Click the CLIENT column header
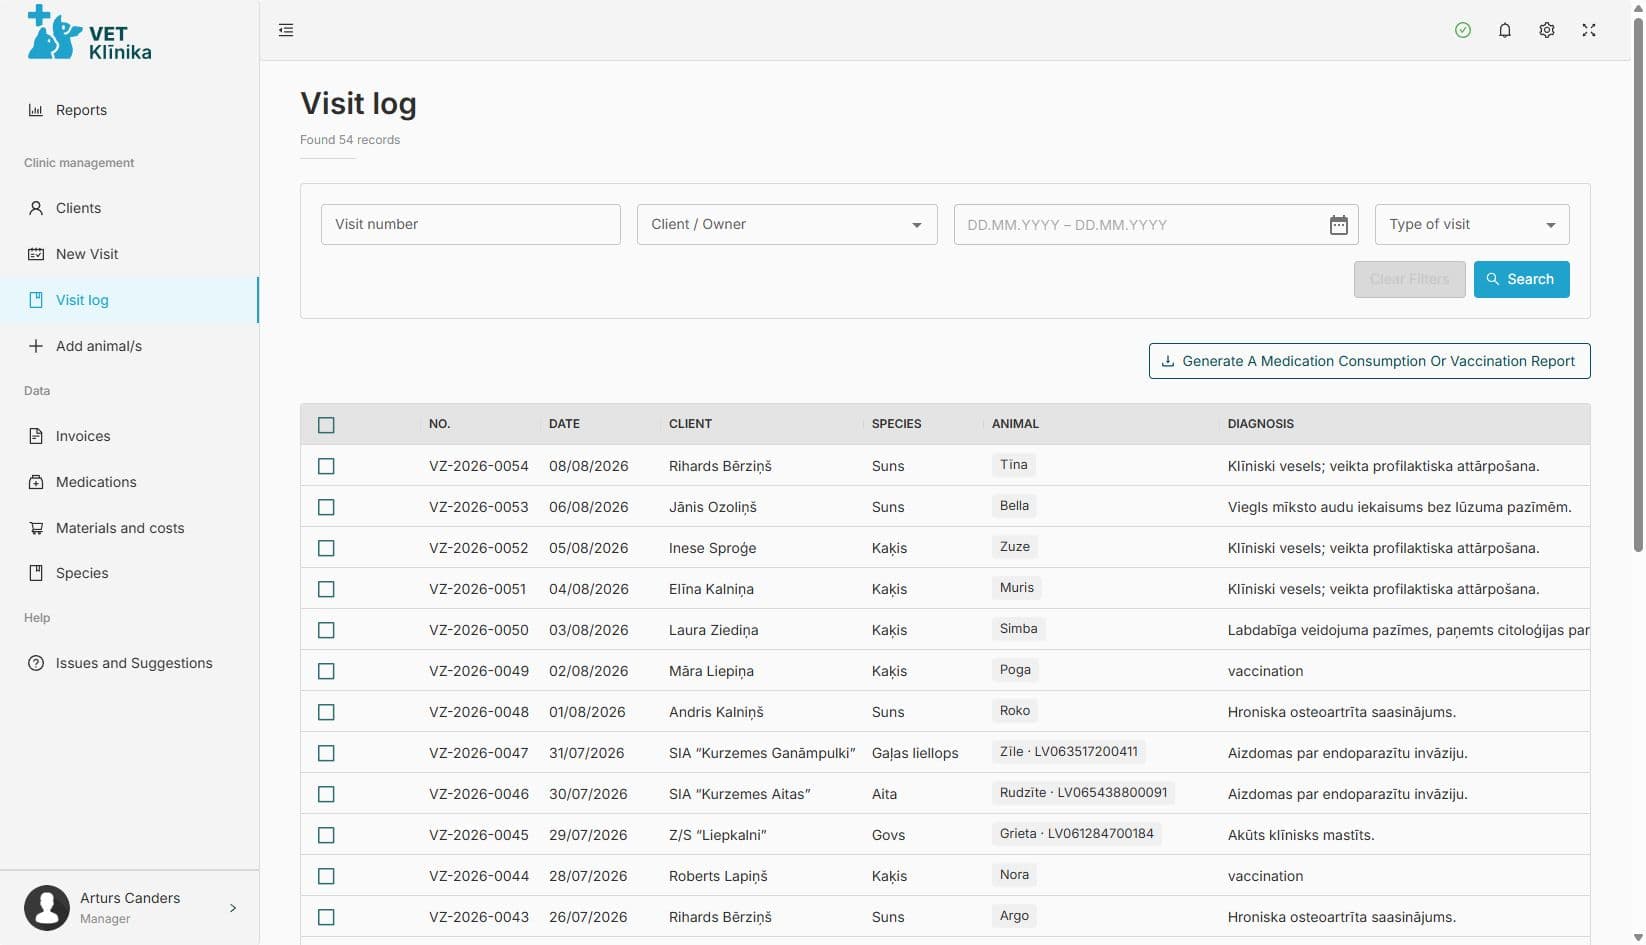Image resolution: width=1646 pixels, height=945 pixels. 690,424
